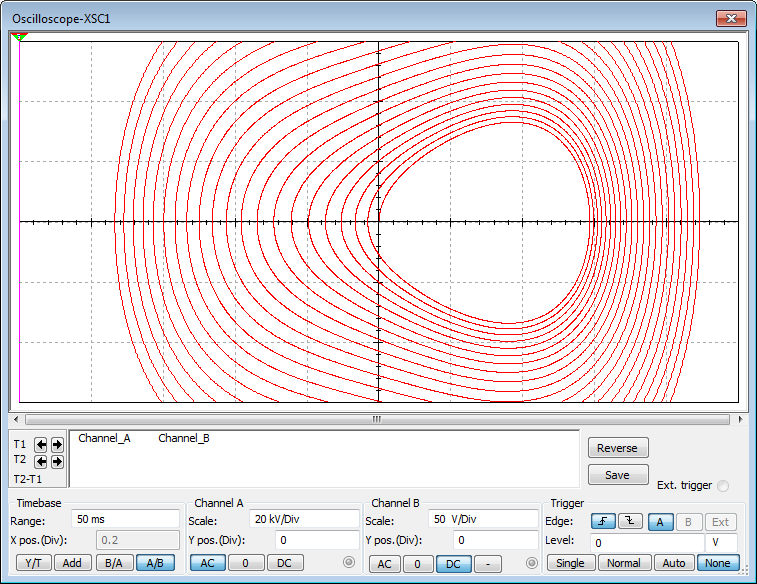Edit Channel A Y pos. field

(317, 540)
